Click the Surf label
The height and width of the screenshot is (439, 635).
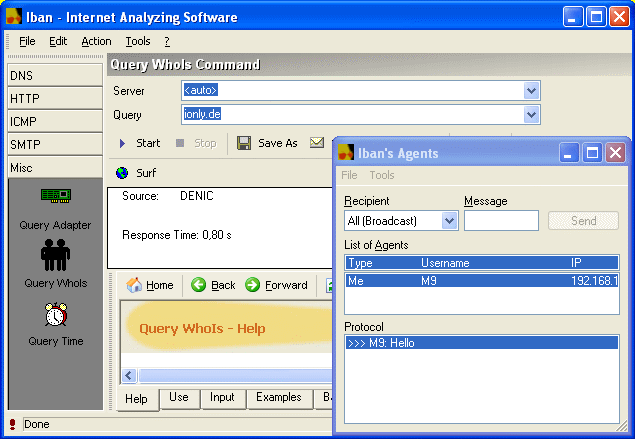coord(146,173)
